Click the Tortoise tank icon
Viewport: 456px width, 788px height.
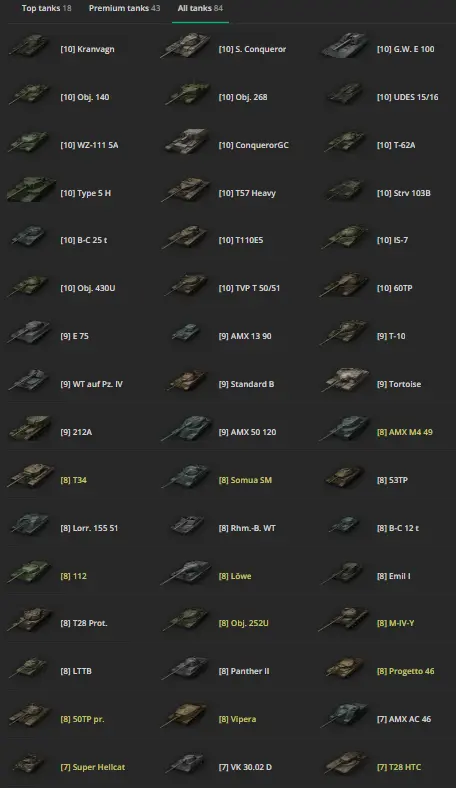pyautogui.click(x=346, y=381)
